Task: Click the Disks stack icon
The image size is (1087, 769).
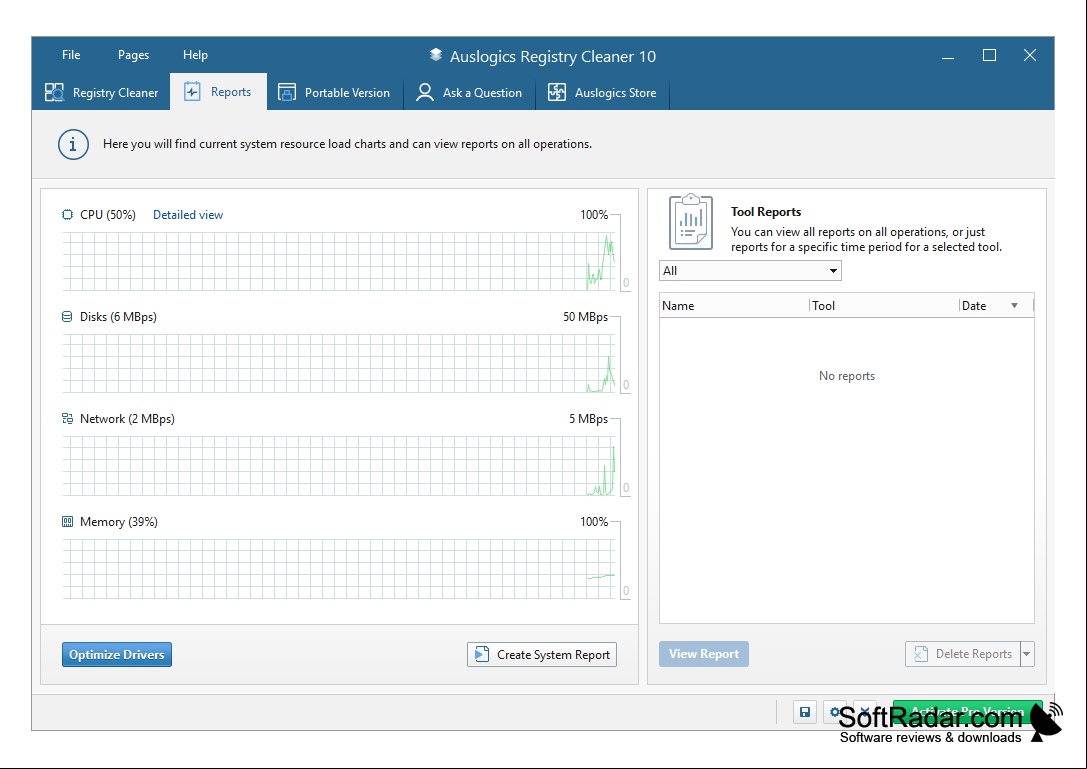Action: pos(67,317)
